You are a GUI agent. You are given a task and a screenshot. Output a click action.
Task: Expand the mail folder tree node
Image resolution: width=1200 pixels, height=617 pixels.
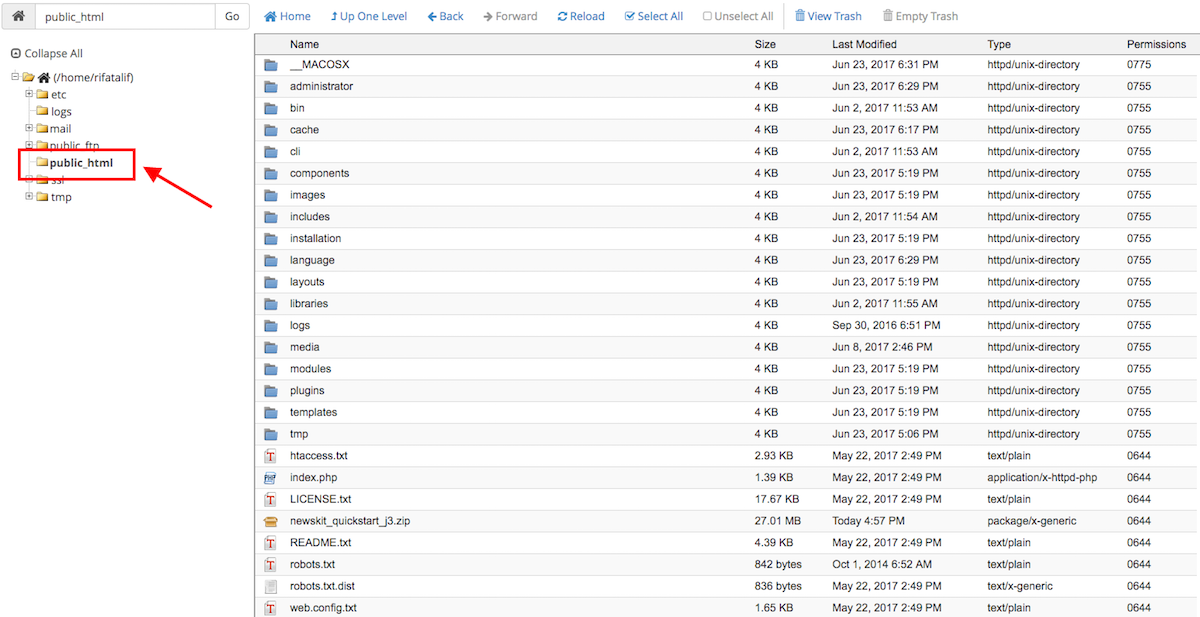[x=29, y=128]
